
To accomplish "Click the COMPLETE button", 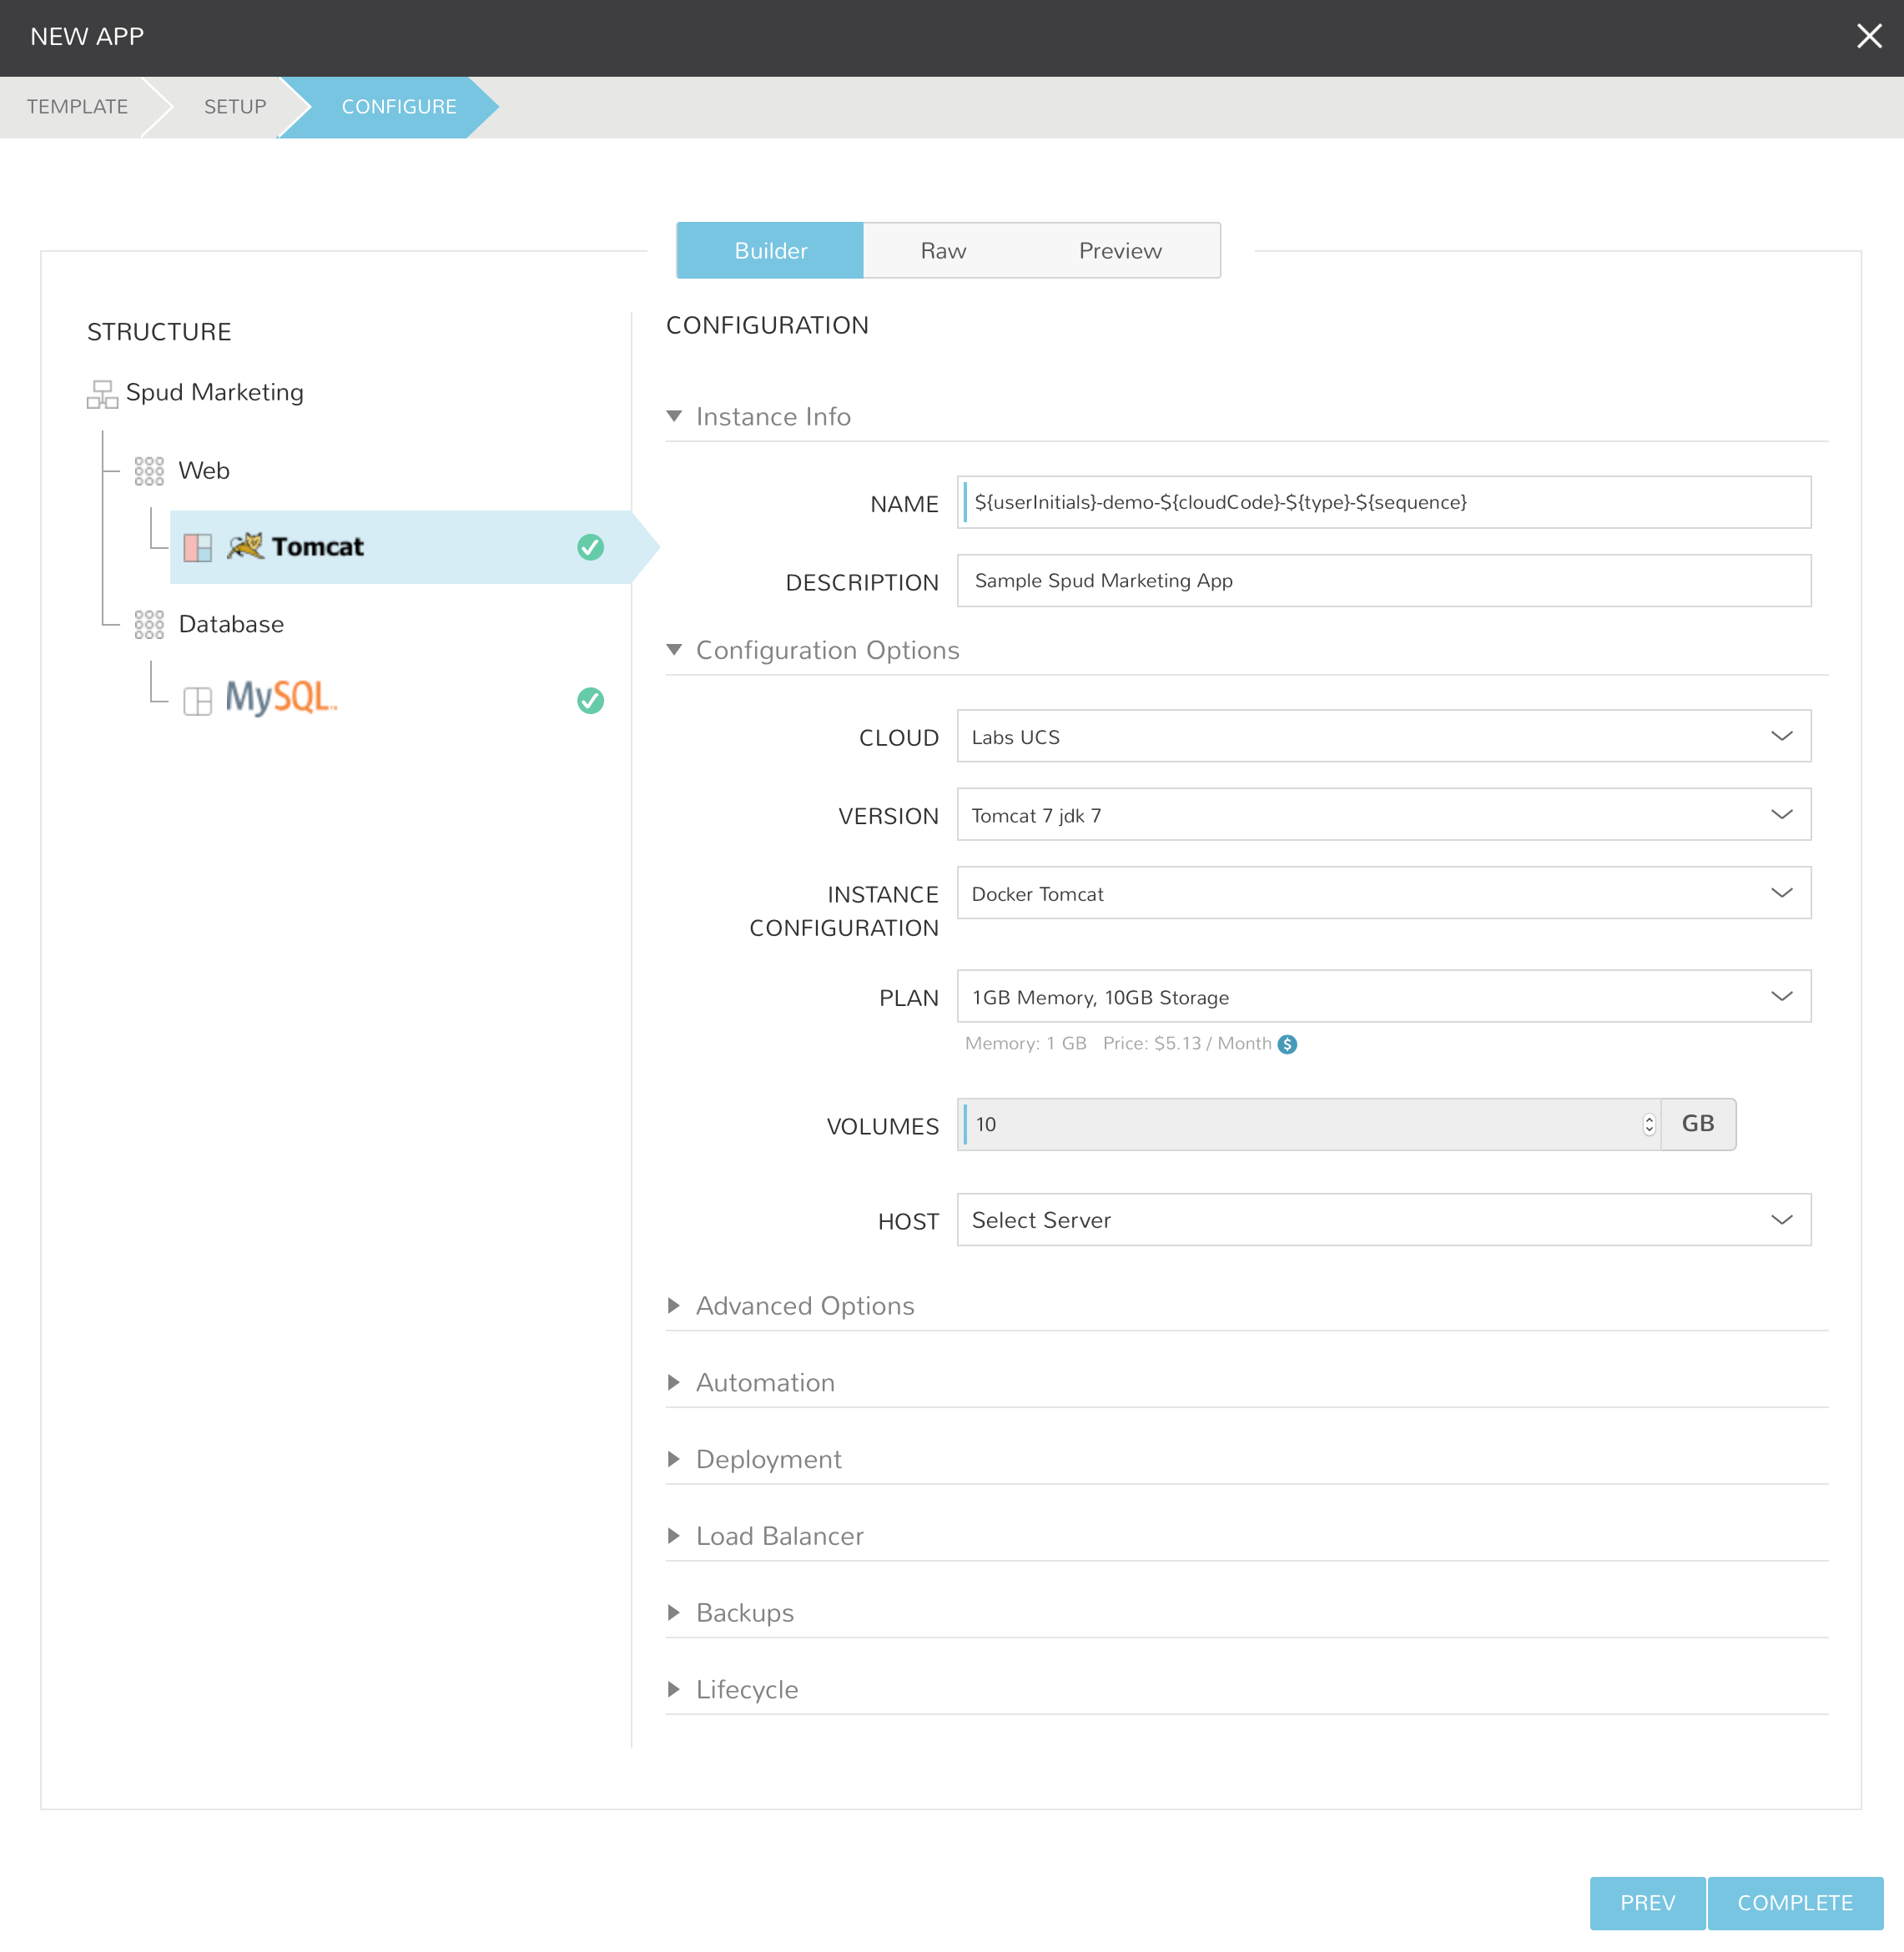I will click(x=1794, y=1903).
